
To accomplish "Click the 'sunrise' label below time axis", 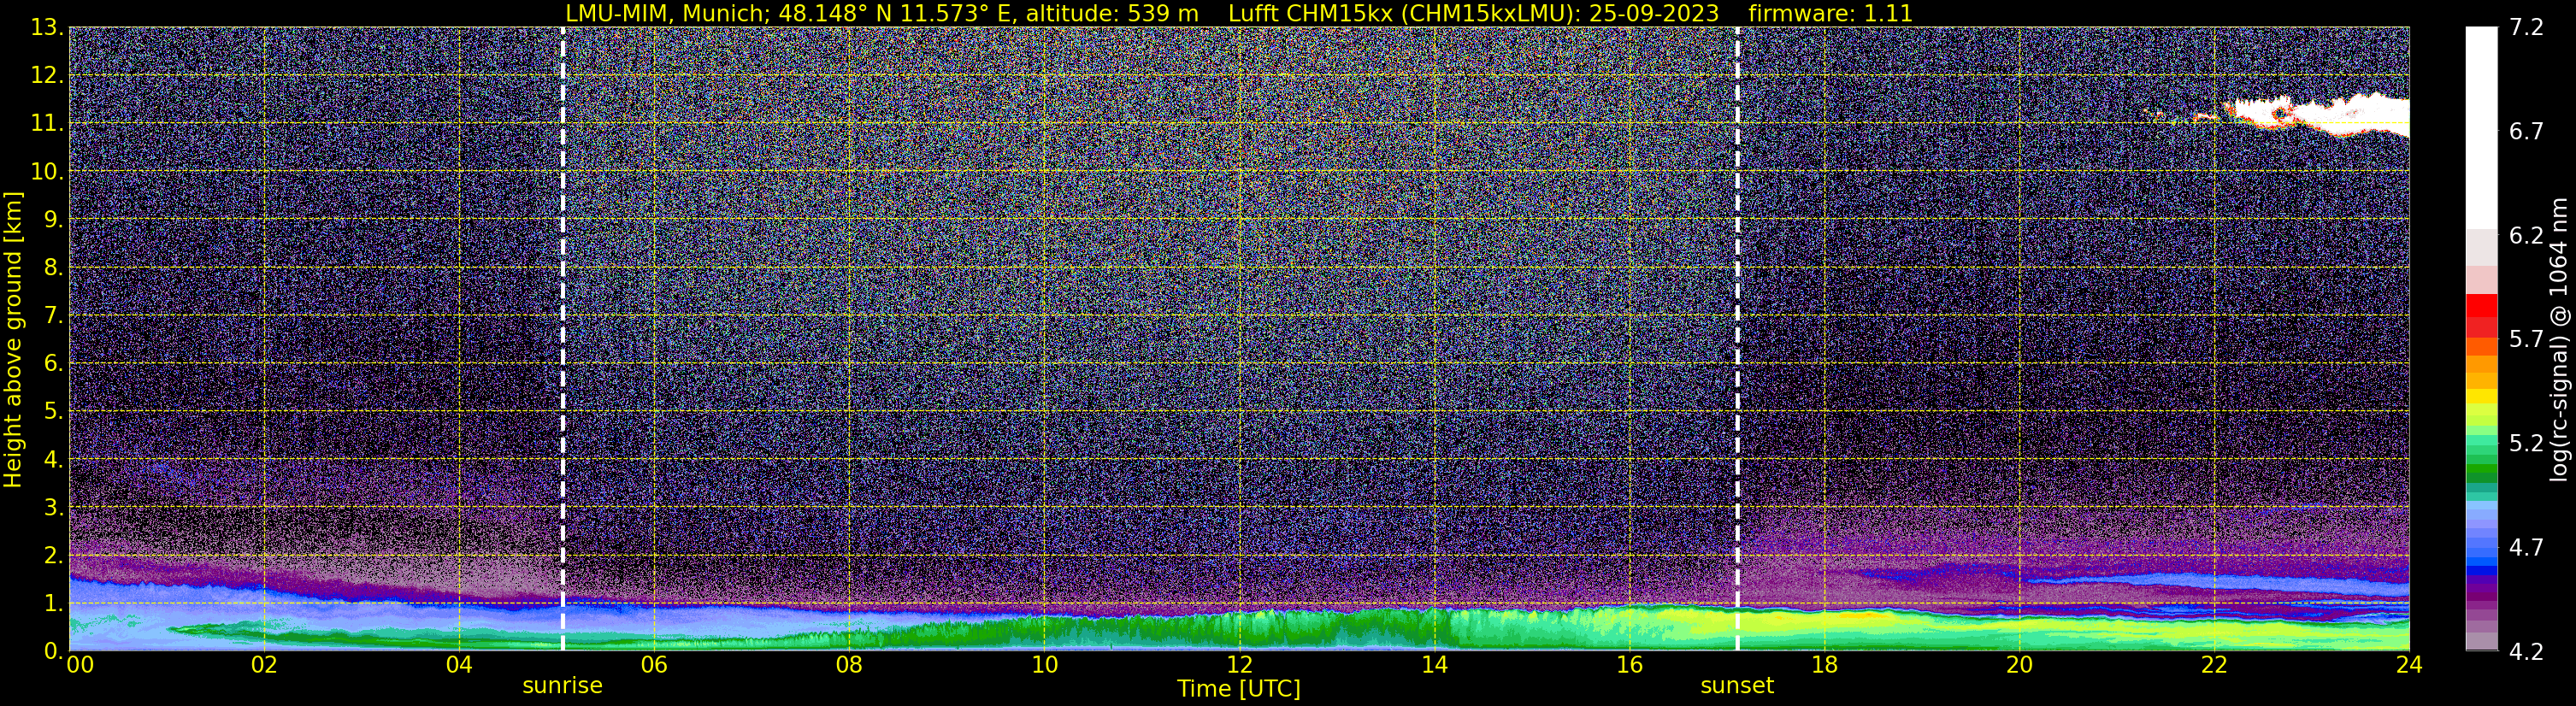I will 562,685.
